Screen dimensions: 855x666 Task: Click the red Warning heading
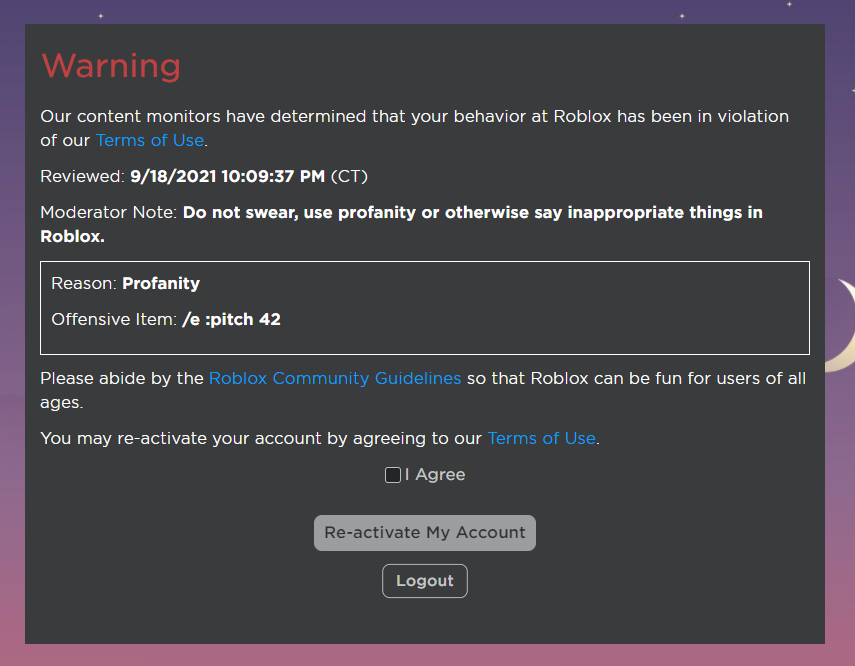coord(111,66)
